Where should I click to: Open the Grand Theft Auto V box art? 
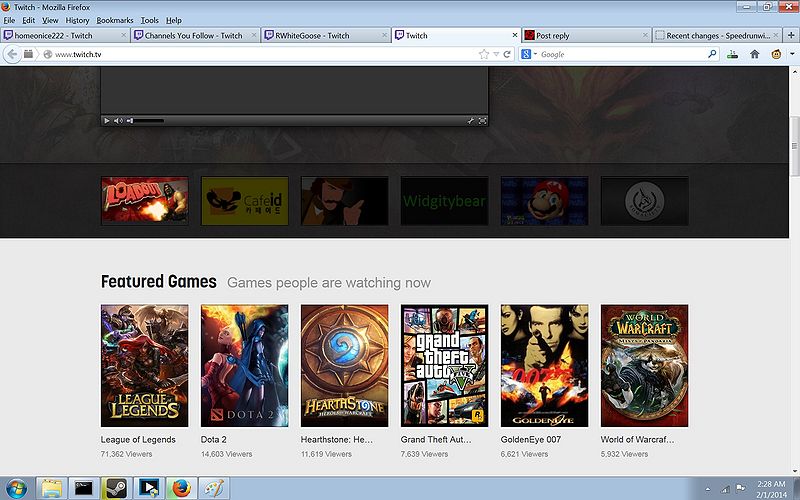point(444,365)
